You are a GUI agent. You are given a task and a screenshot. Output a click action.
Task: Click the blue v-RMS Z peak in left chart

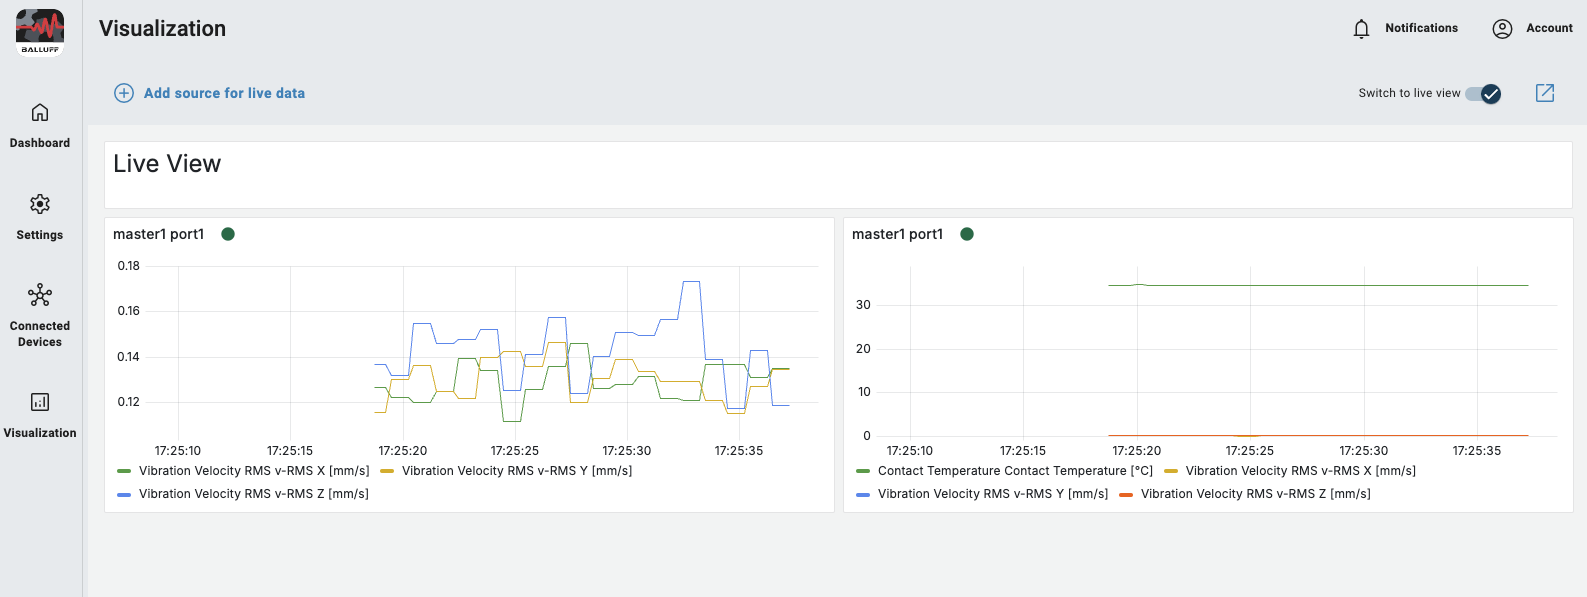click(x=690, y=282)
